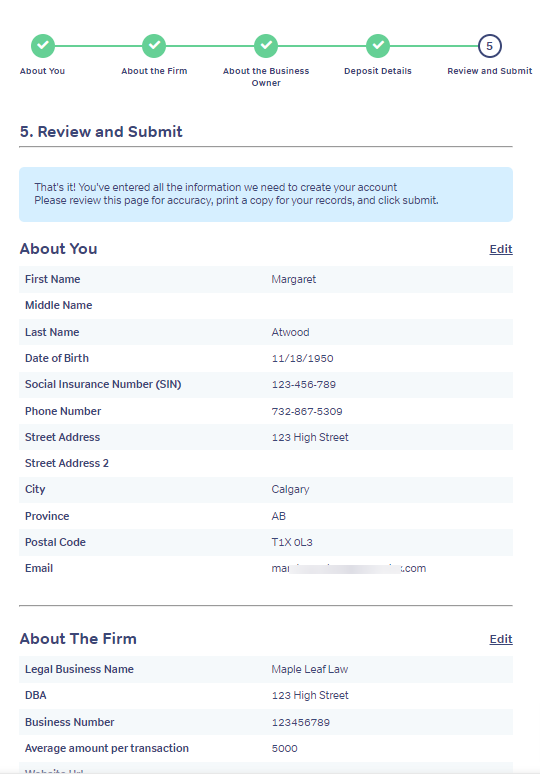Go to Deposit Details step label
Viewport: 540px width, 774px height.
(x=378, y=71)
